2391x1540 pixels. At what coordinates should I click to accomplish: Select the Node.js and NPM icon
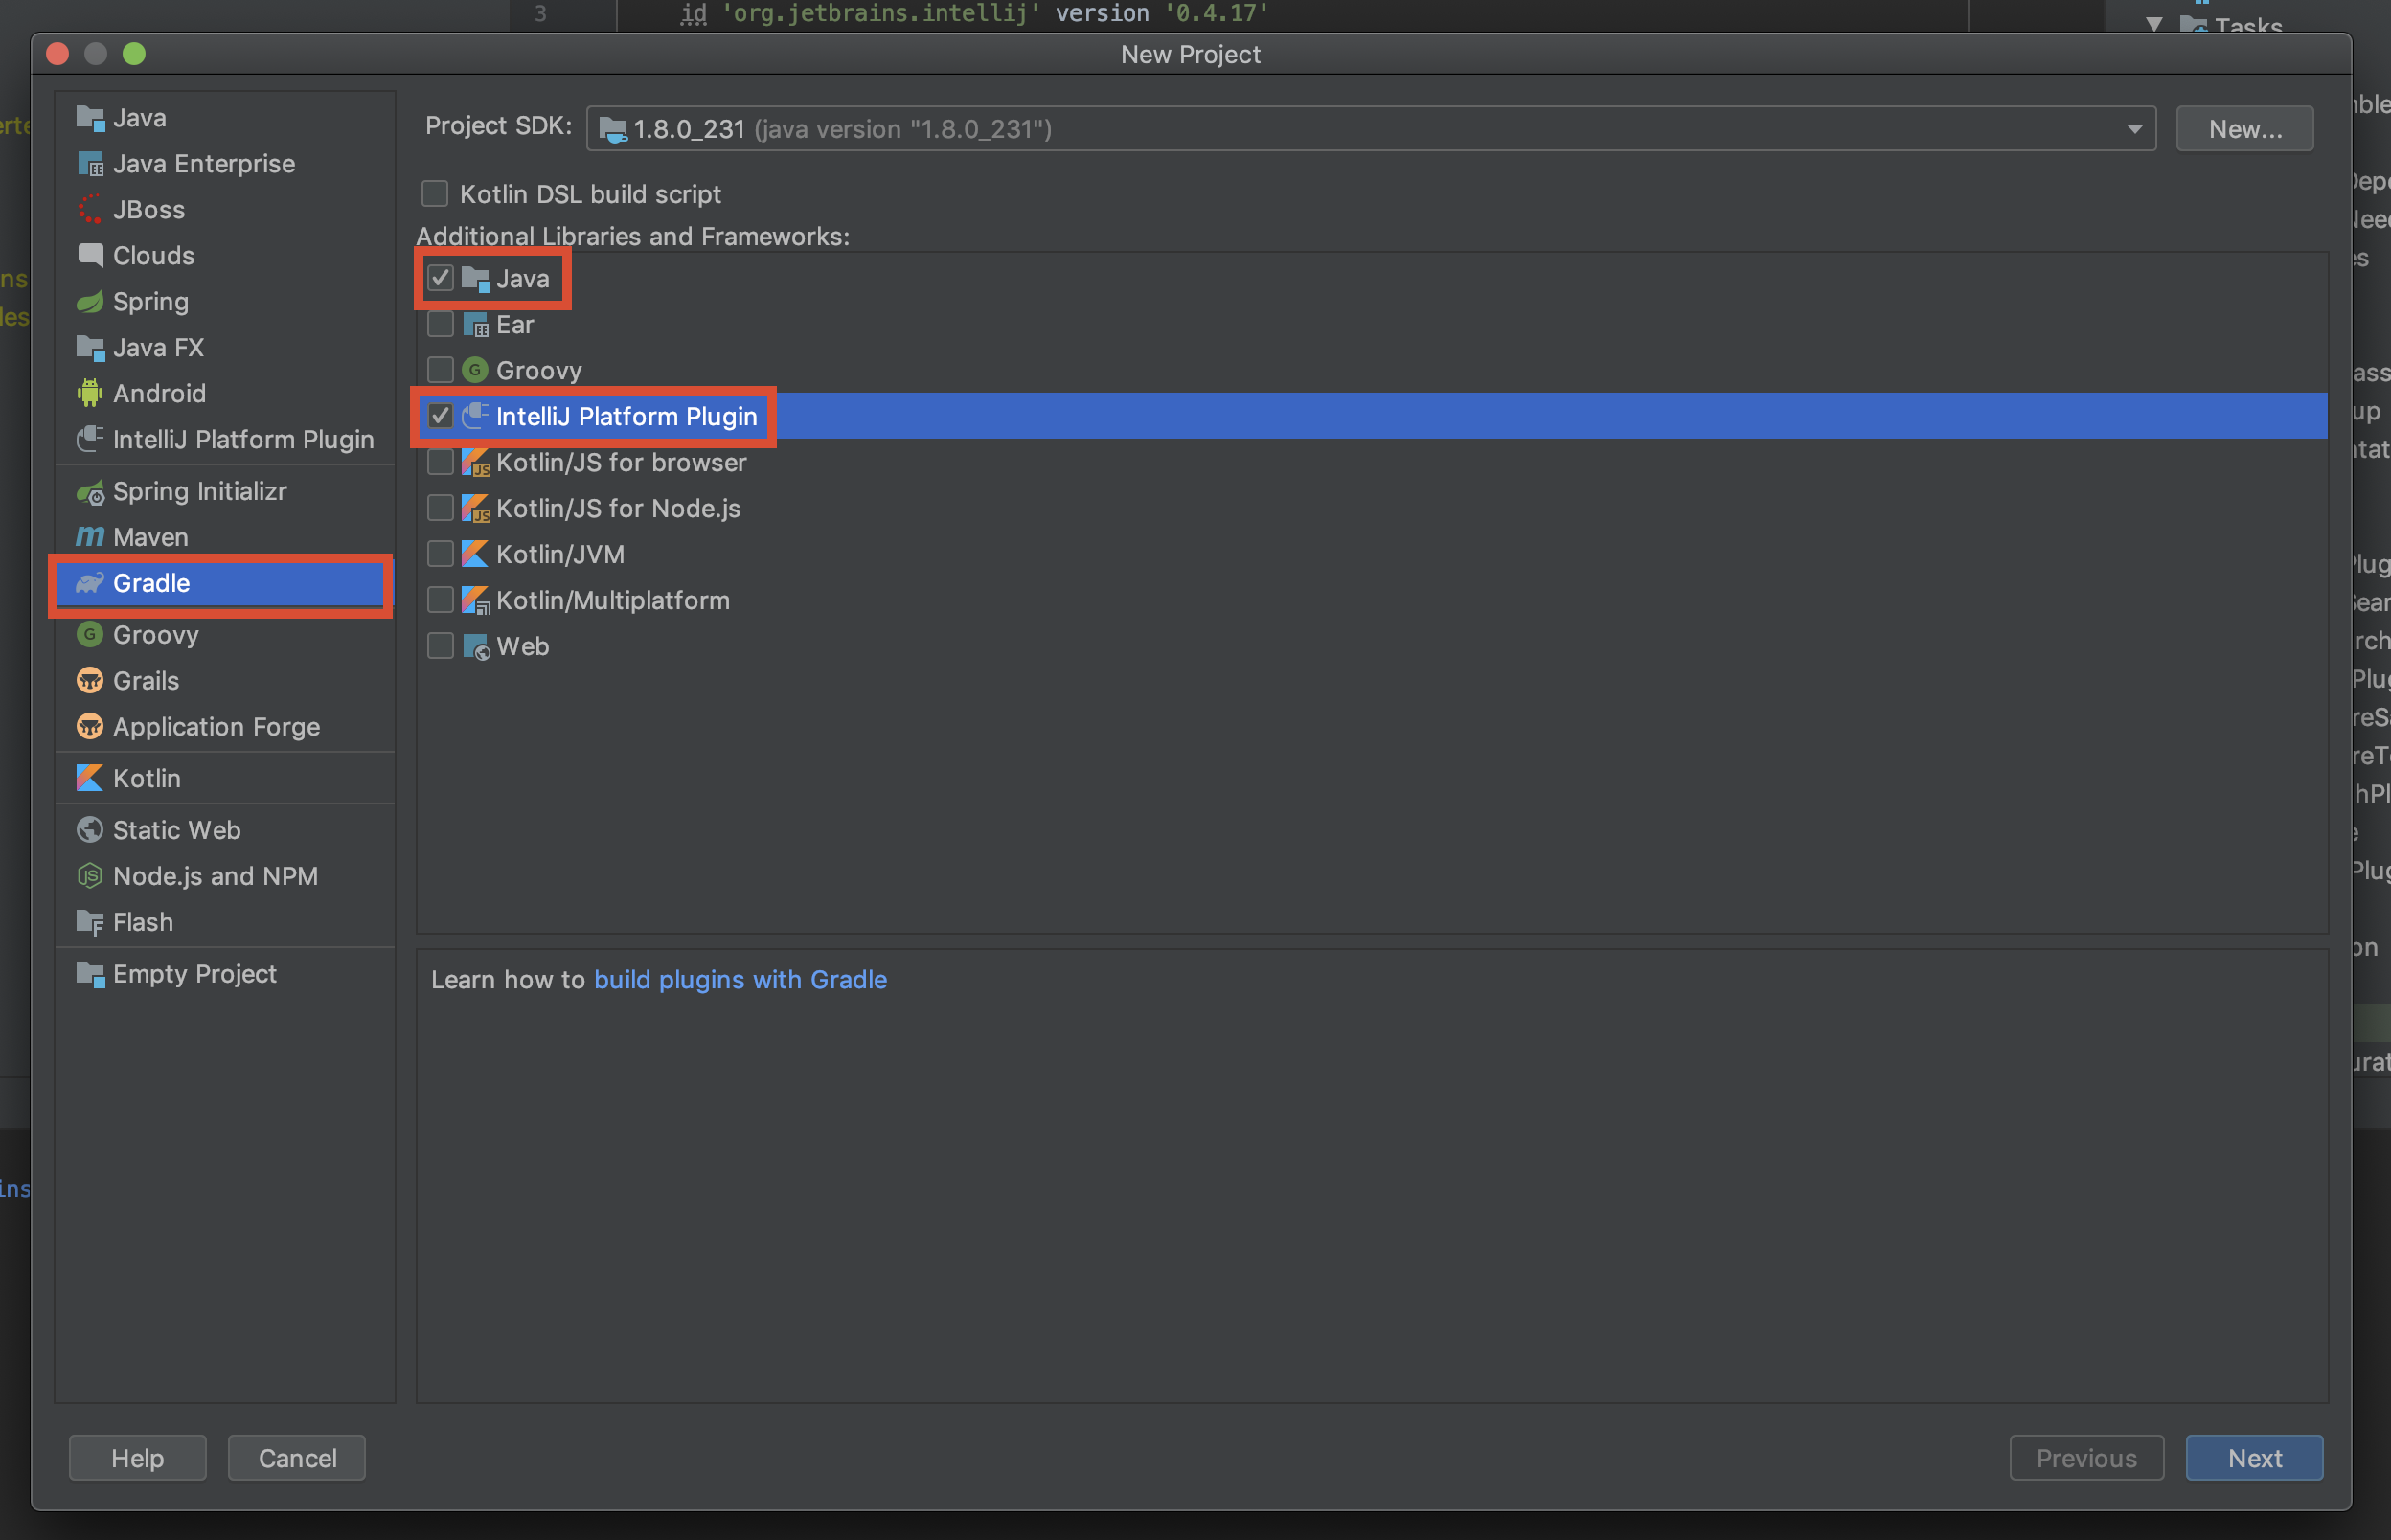(x=90, y=876)
